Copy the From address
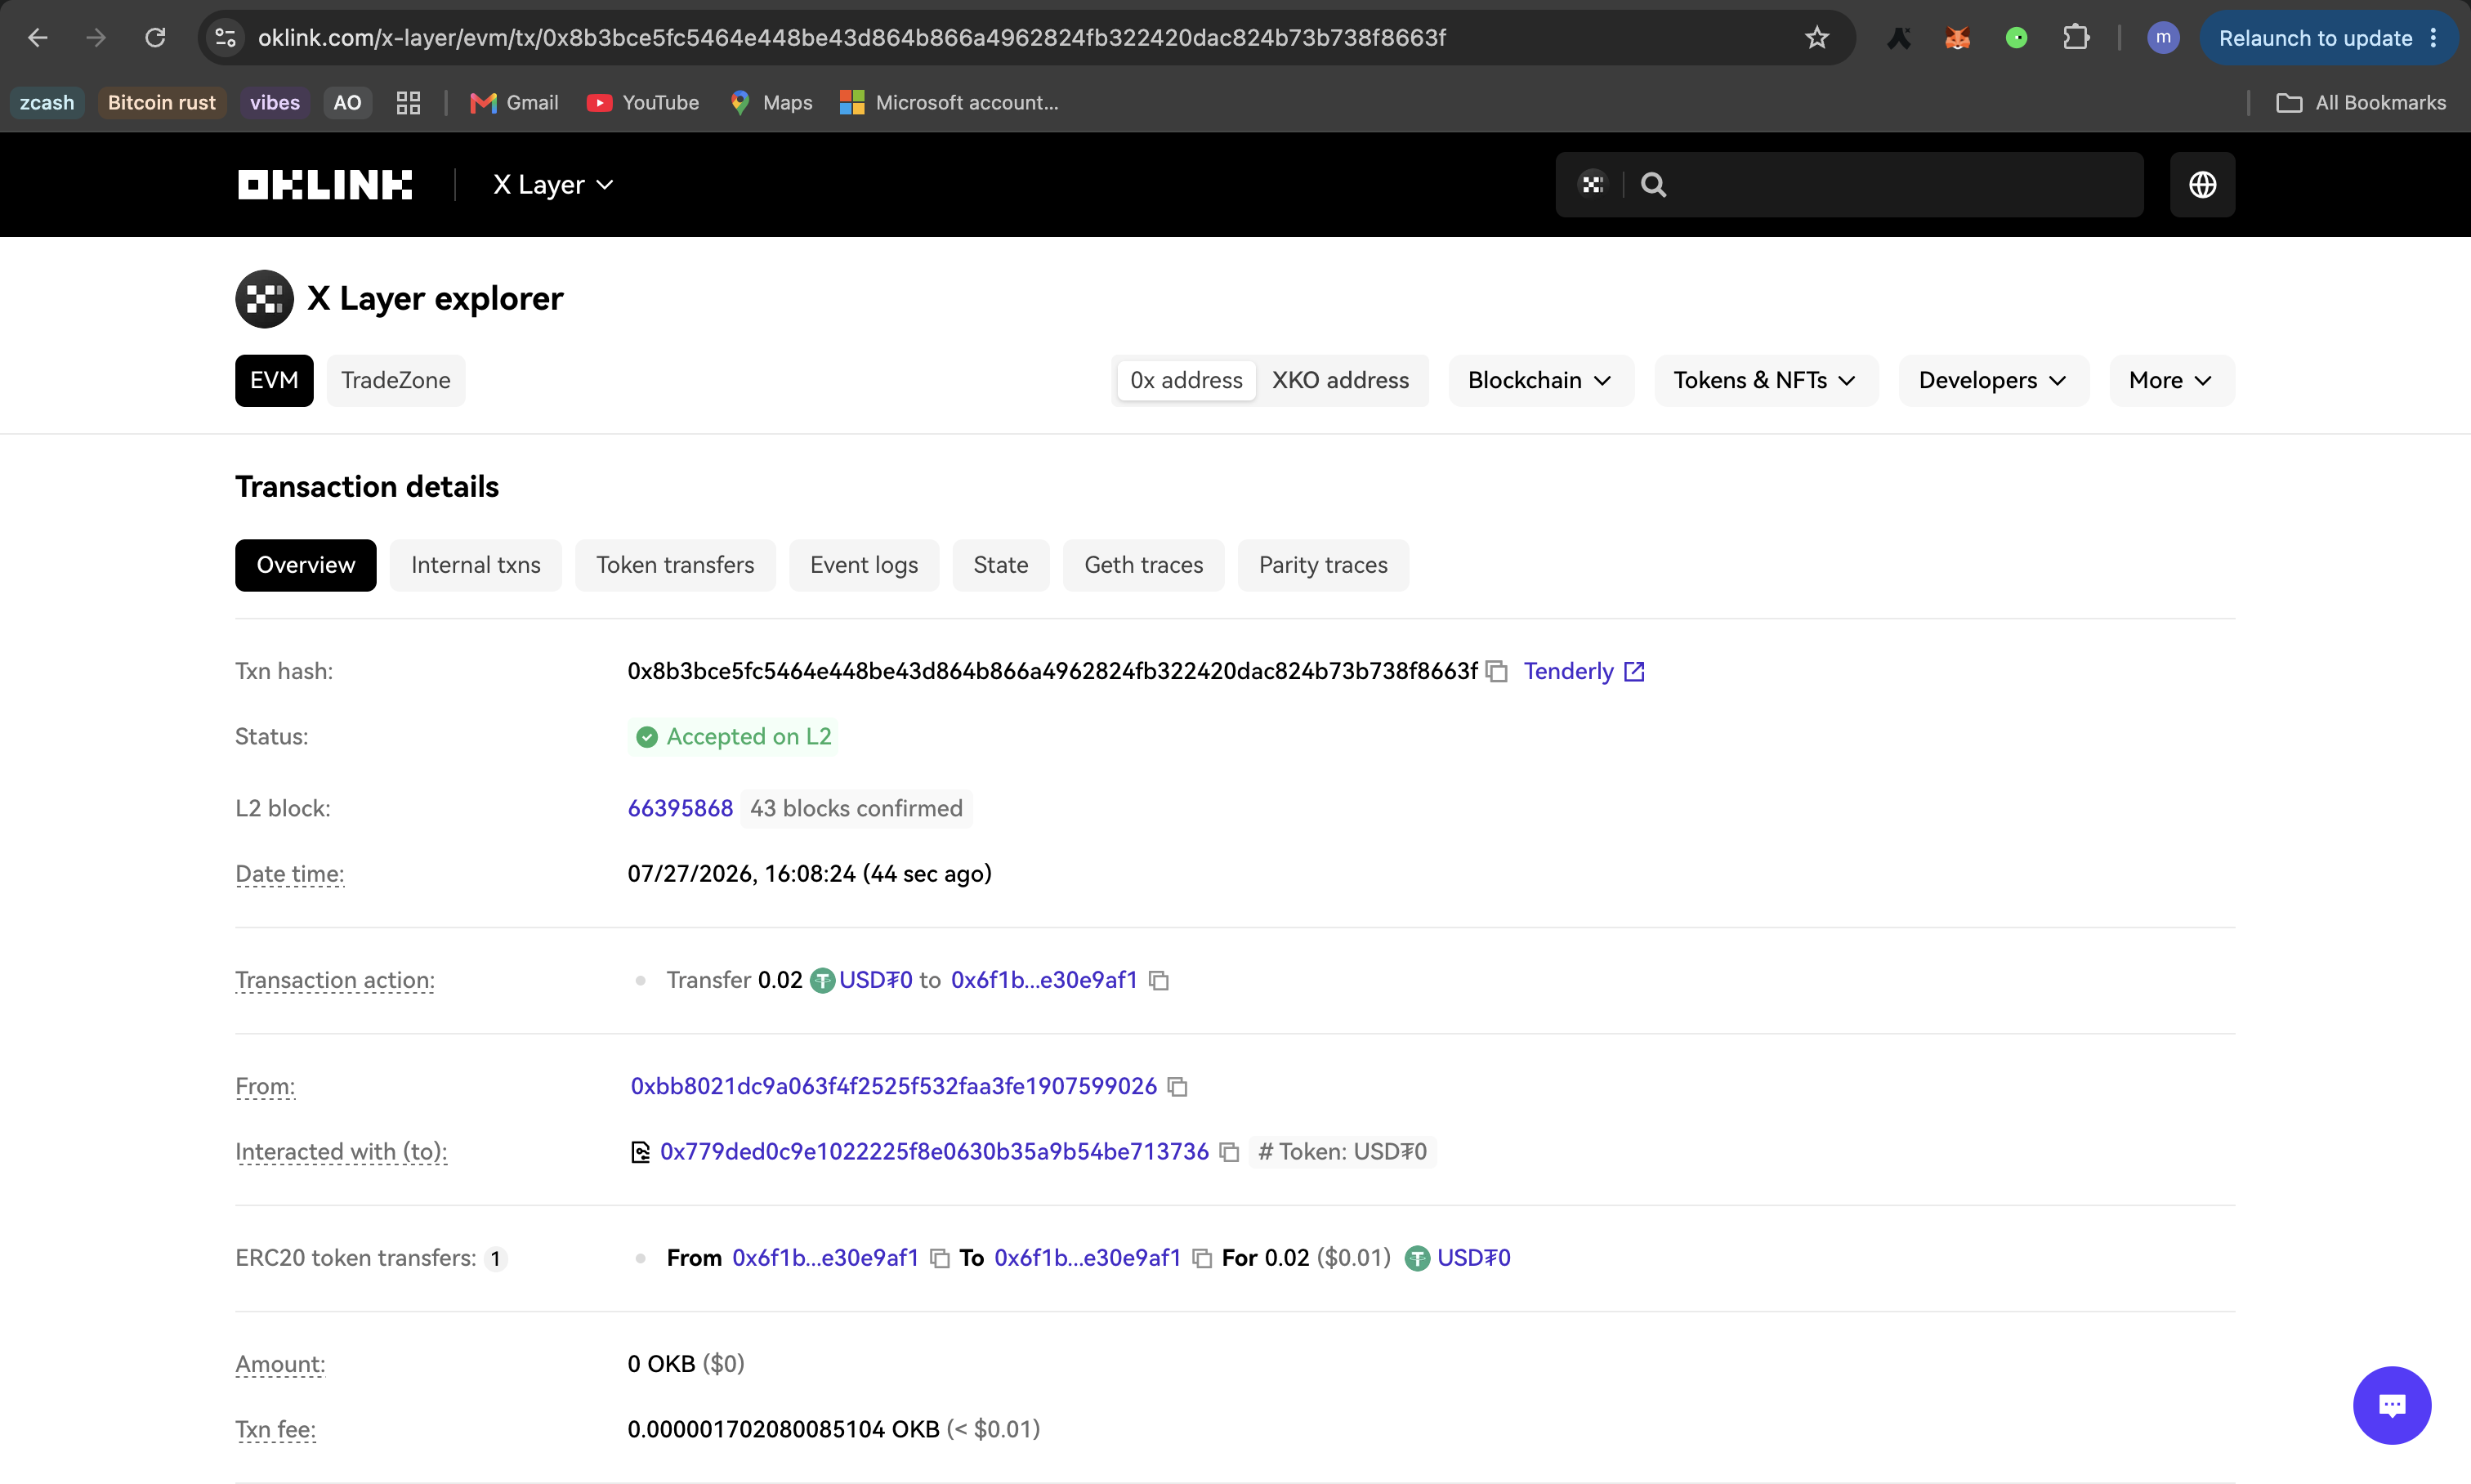 tap(1178, 1087)
